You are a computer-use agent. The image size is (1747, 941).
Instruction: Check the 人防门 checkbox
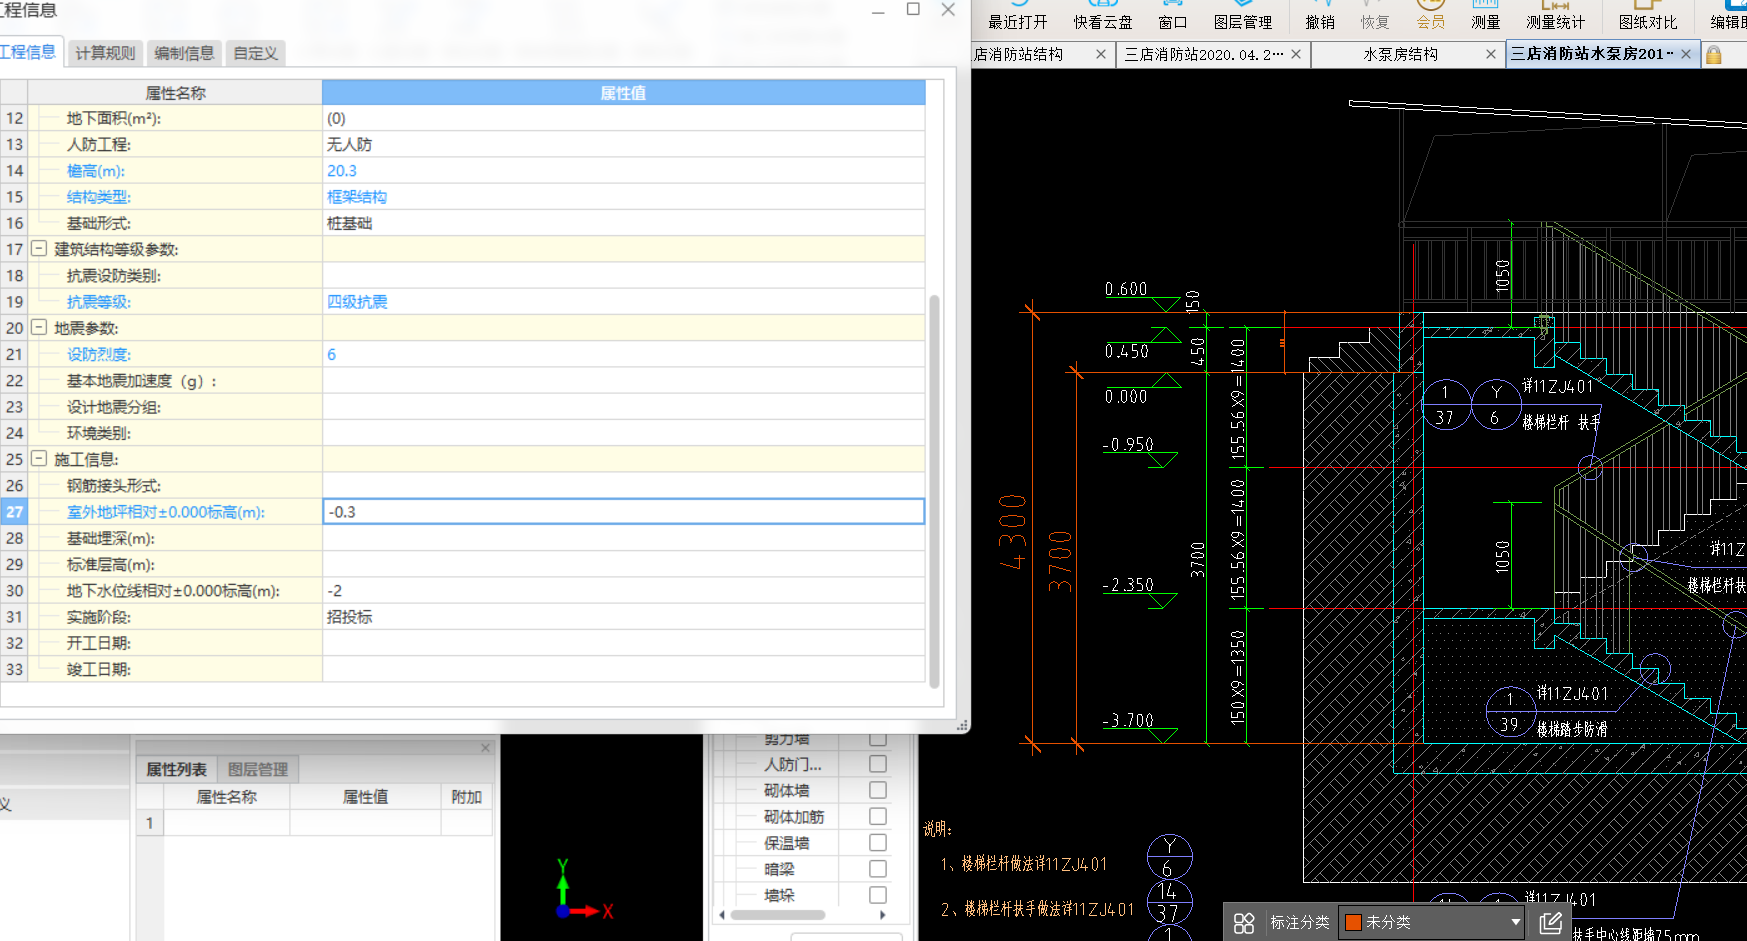tap(878, 764)
